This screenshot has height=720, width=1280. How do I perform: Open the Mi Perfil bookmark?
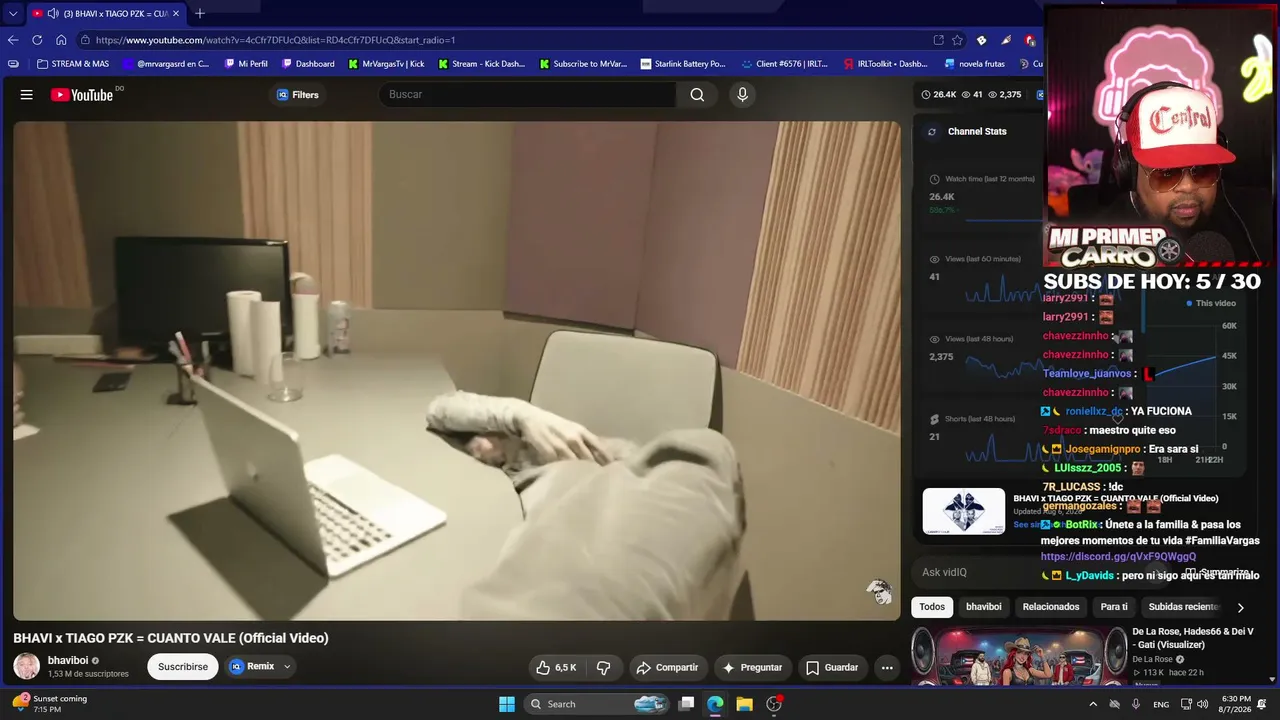click(246, 64)
